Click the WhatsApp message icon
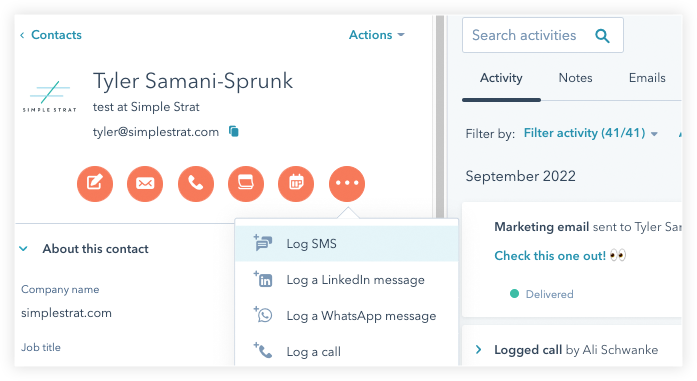This screenshot has width=697, height=381. point(263,315)
